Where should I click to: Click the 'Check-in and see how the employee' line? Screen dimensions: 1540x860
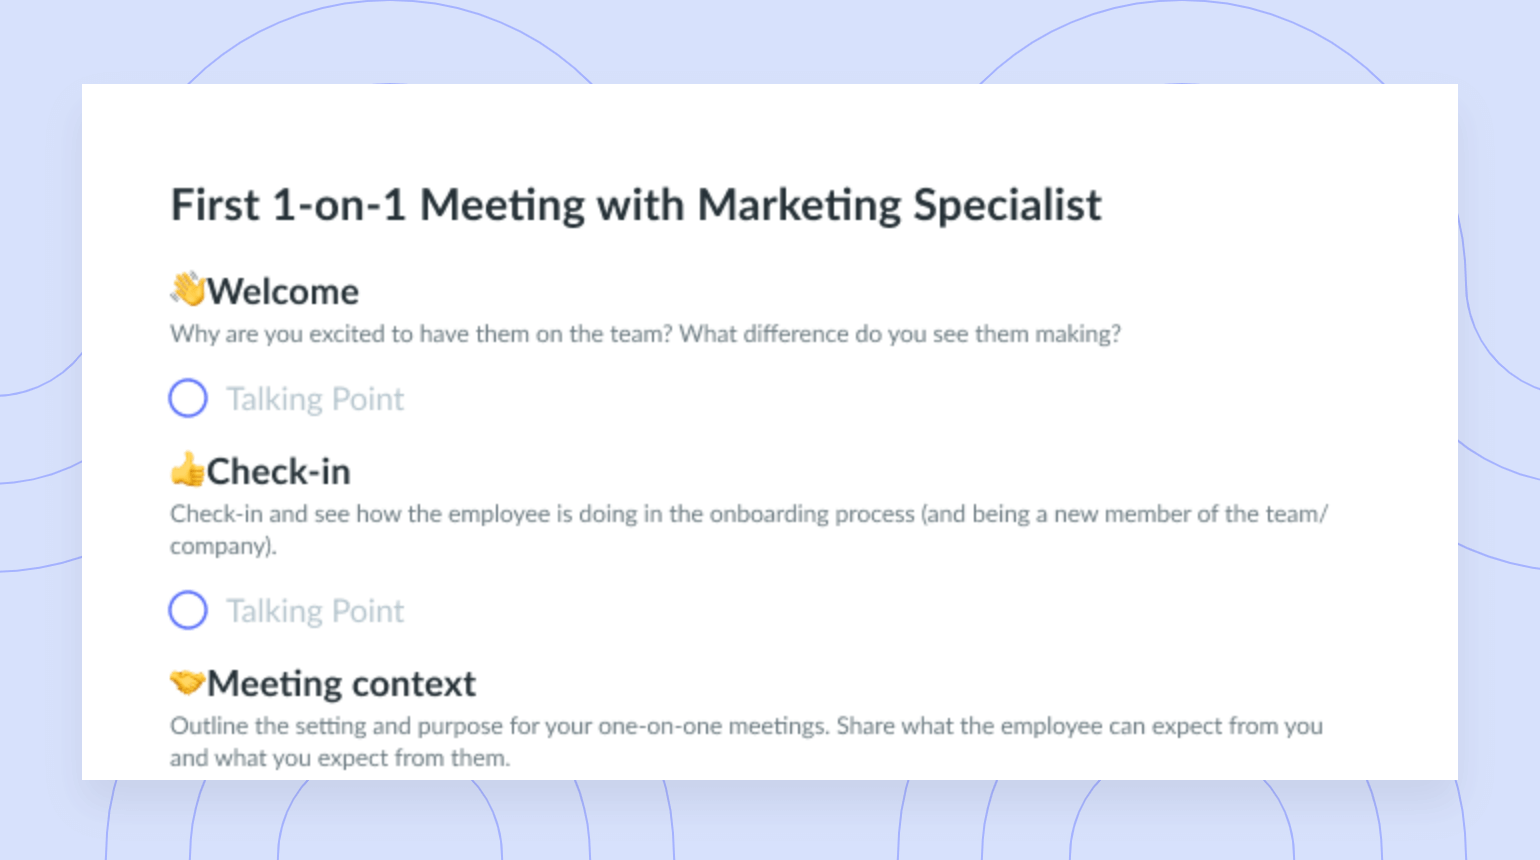click(x=749, y=514)
